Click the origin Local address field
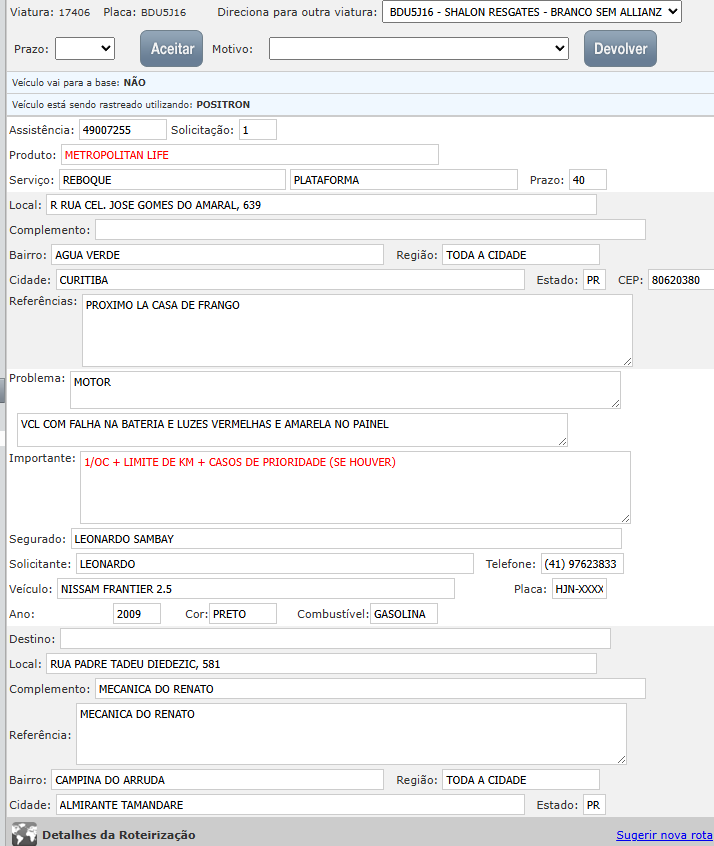 point(320,205)
